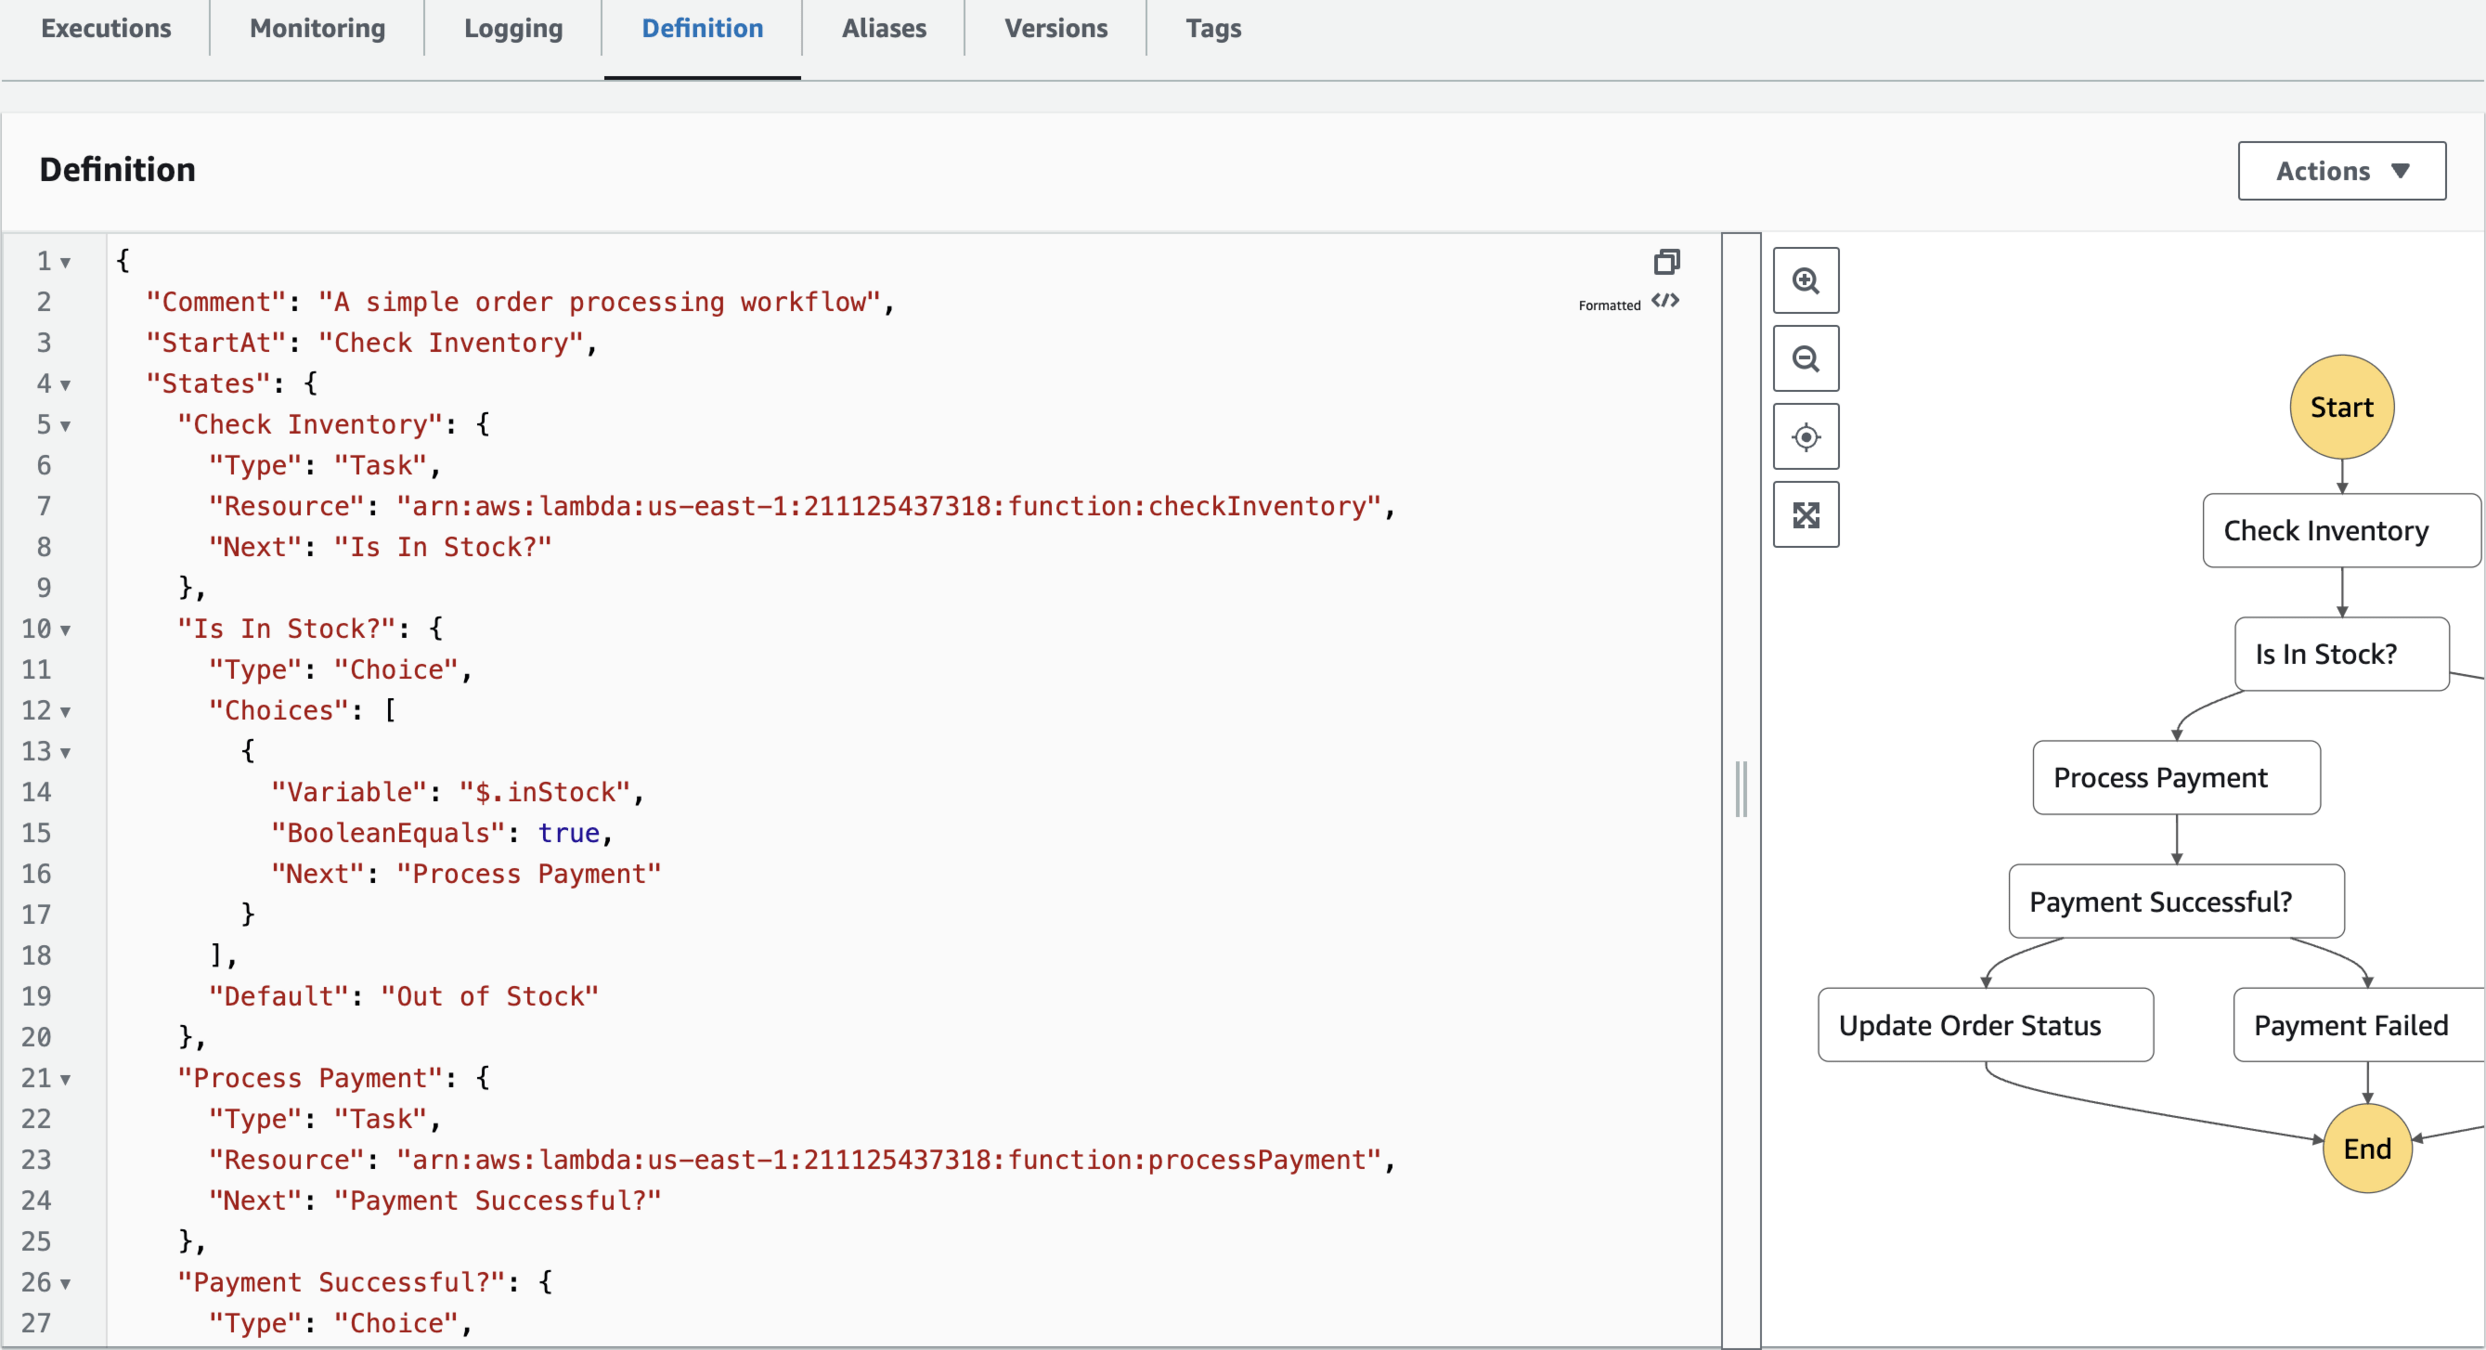2486x1350 pixels.
Task: Open the Actions dropdown
Action: (x=2341, y=171)
